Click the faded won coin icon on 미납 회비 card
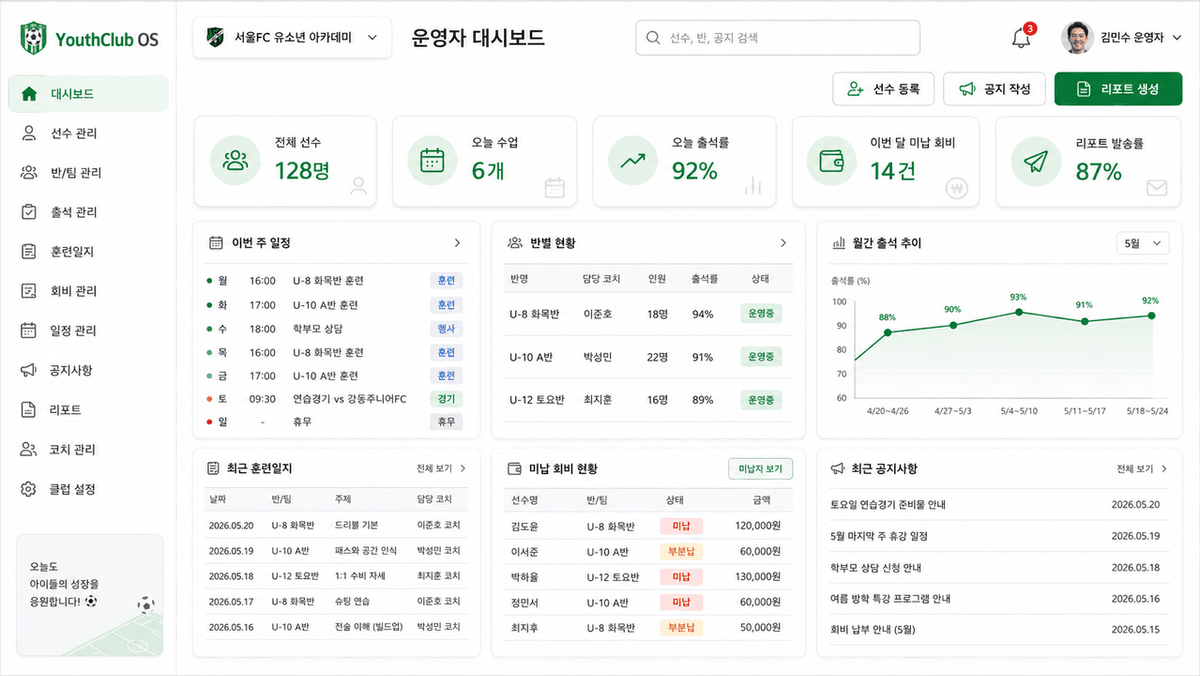1200x676 pixels. (x=957, y=187)
